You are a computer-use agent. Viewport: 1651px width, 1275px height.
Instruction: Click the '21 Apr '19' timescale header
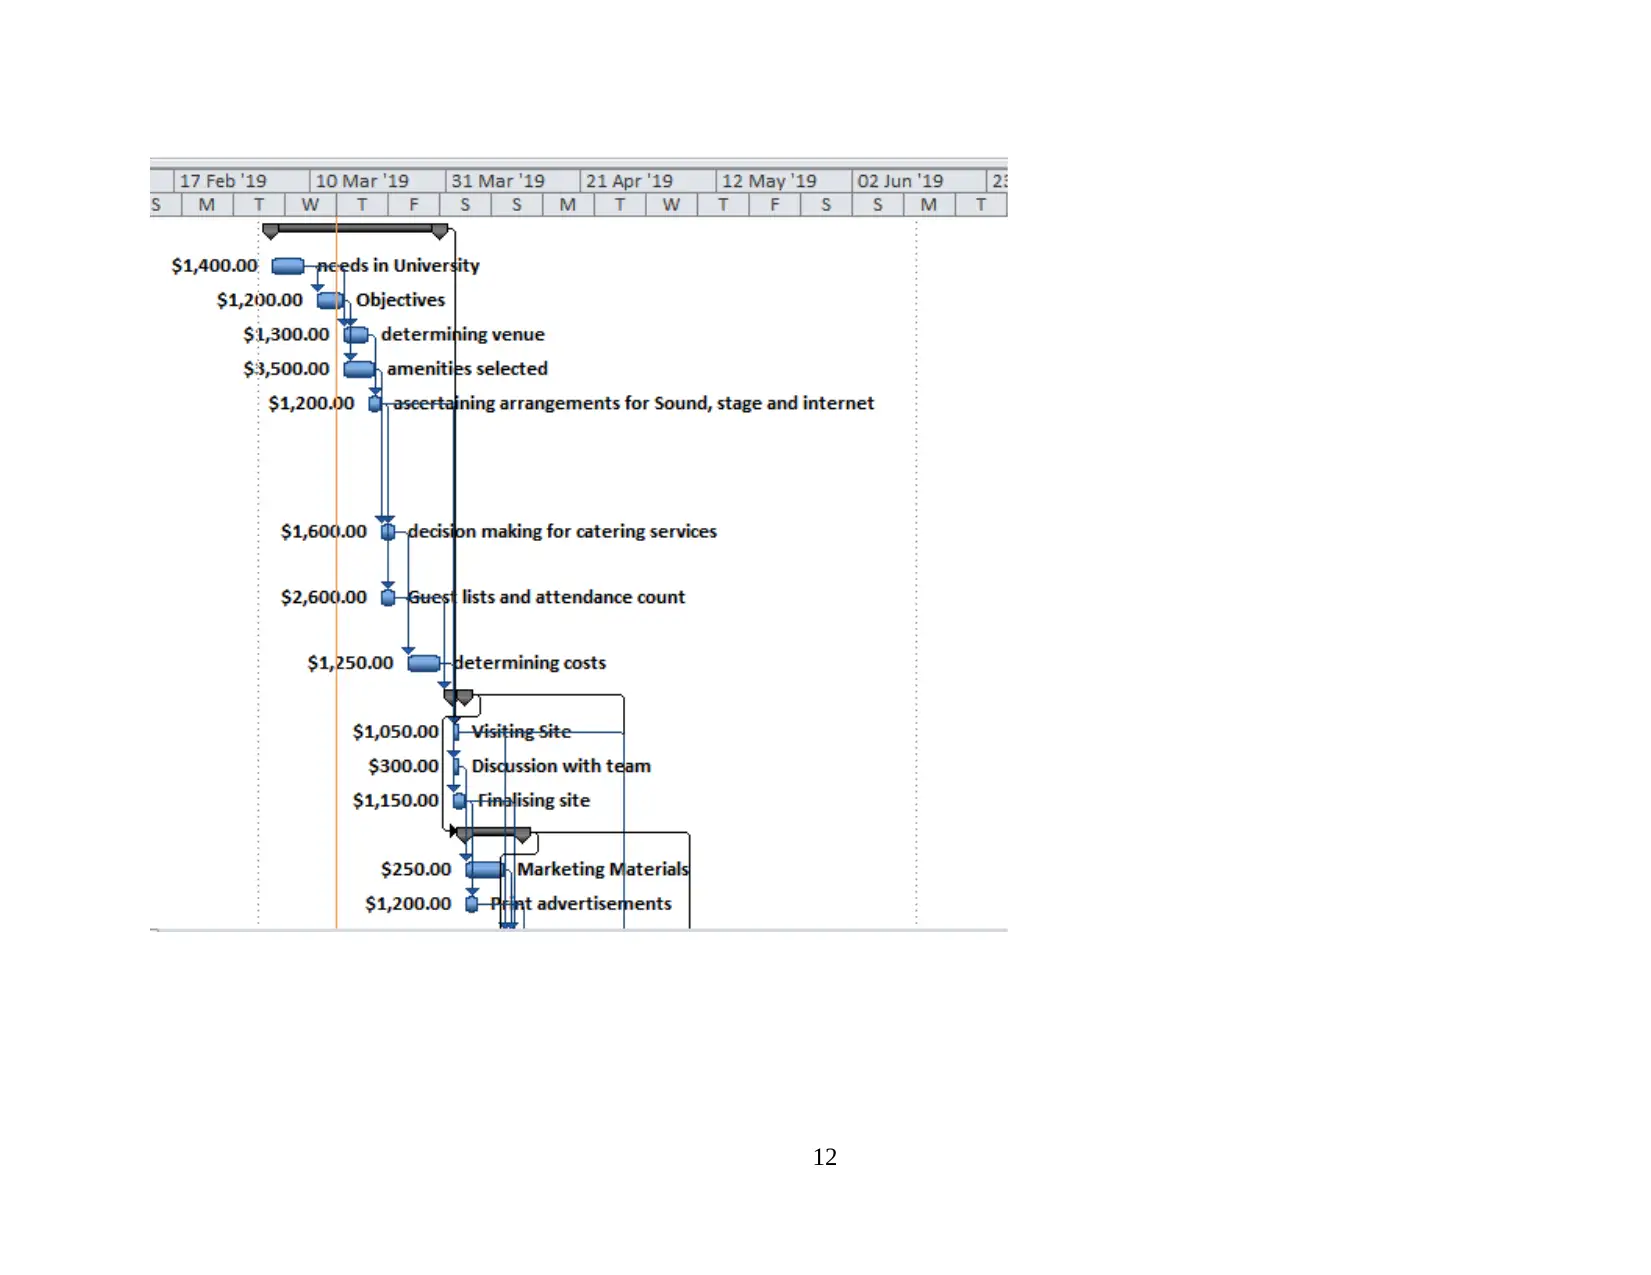click(648, 181)
